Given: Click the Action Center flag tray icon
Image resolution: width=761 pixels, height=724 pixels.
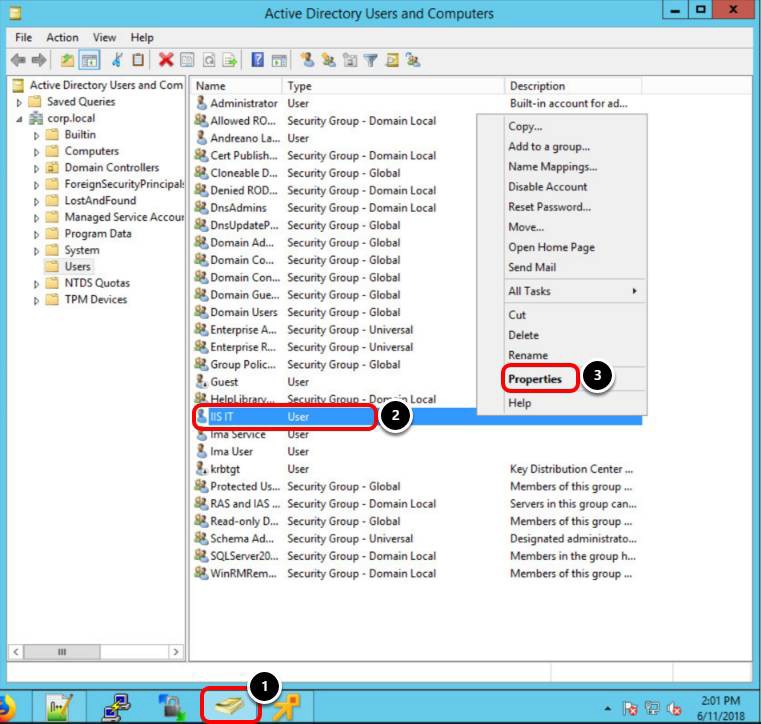Looking at the screenshot, I should [630, 709].
